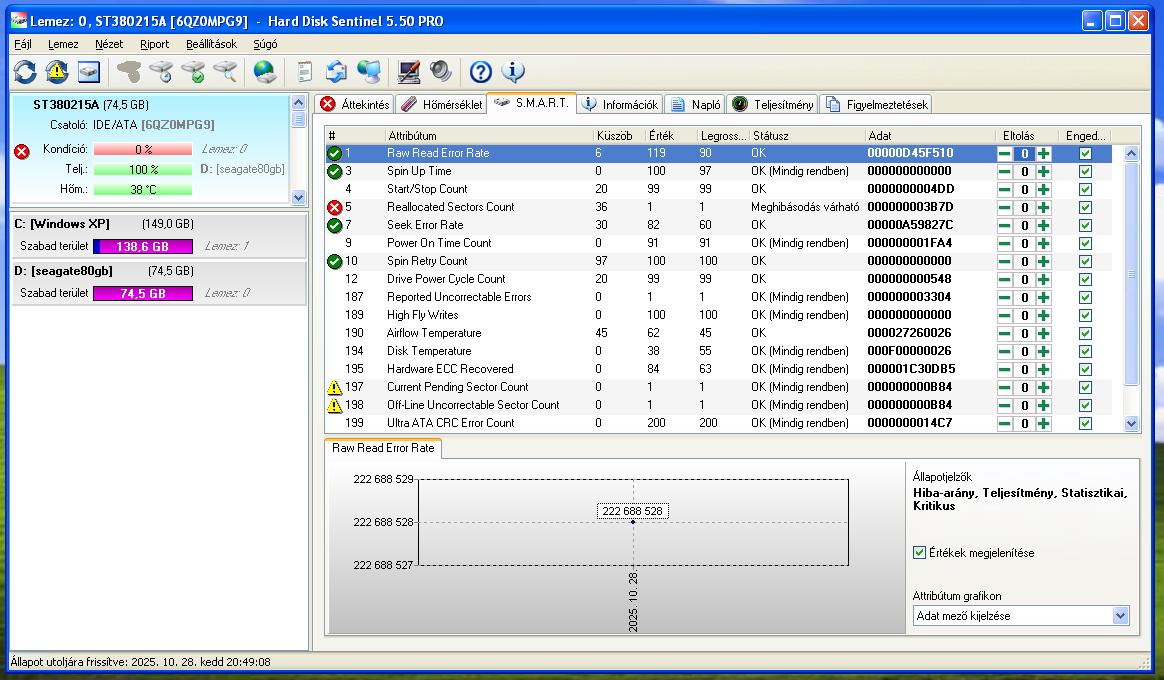Image resolution: width=1164 pixels, height=680 pixels.
Task: Click the disk with magnifier toolbar icon
Action: (225, 72)
